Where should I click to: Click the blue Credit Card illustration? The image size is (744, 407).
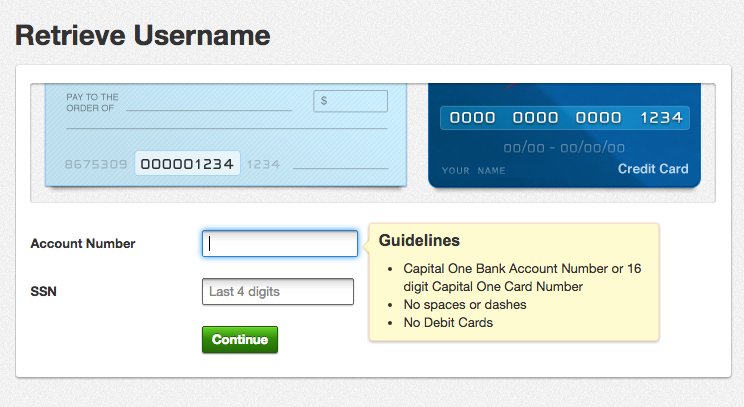pyautogui.click(x=564, y=135)
